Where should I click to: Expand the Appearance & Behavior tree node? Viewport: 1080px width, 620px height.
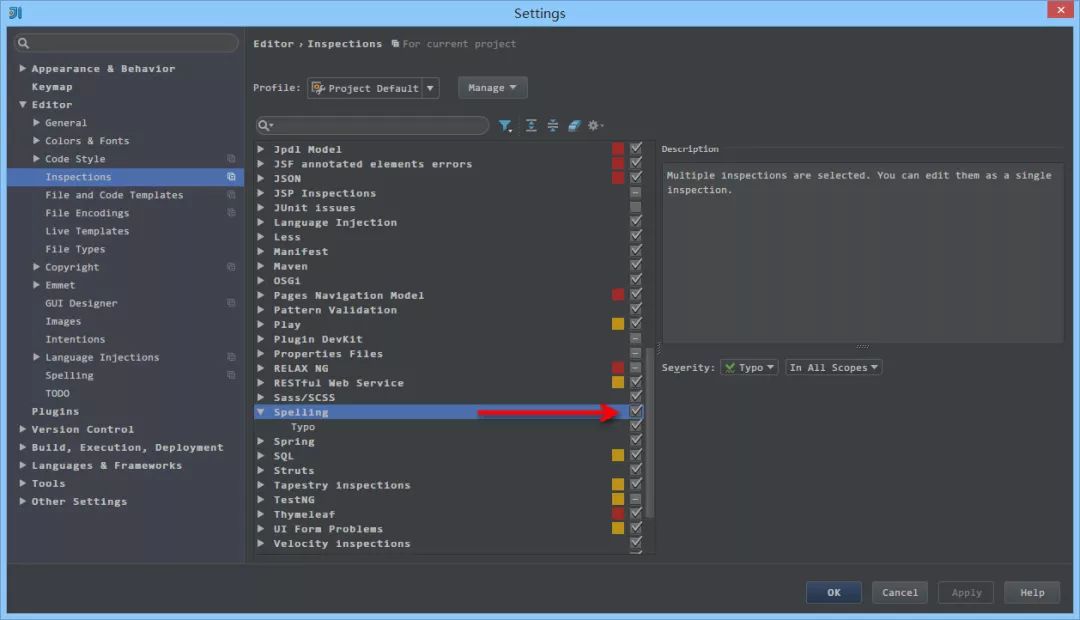23,69
